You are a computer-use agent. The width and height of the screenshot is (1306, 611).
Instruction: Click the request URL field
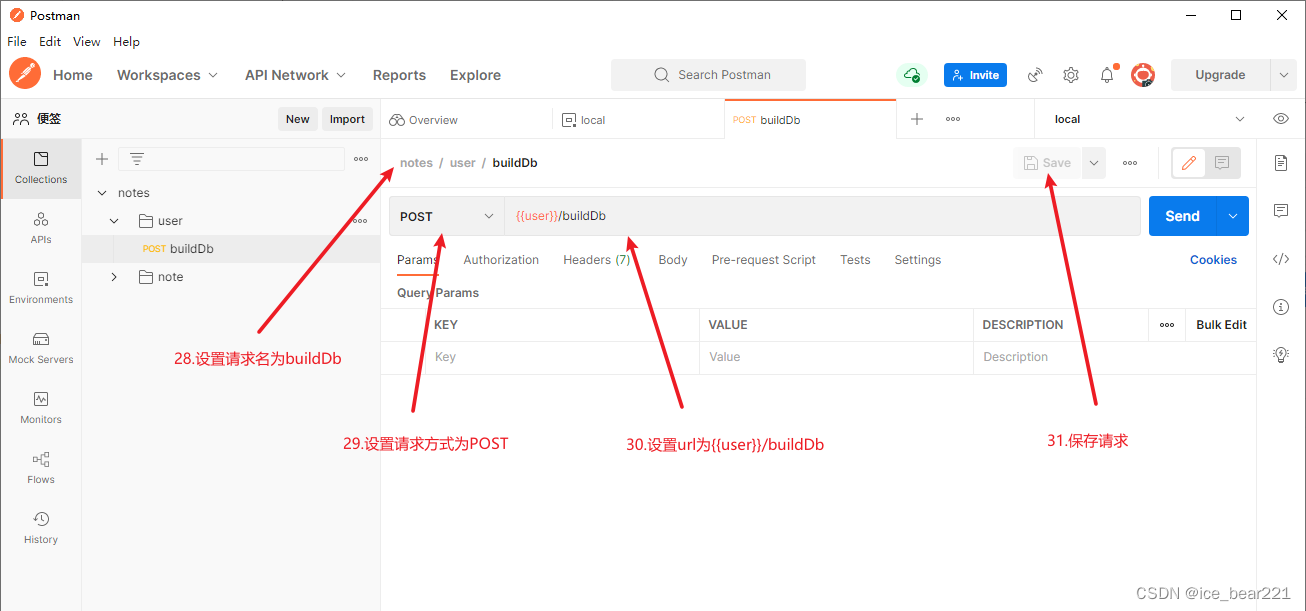[x=822, y=216]
